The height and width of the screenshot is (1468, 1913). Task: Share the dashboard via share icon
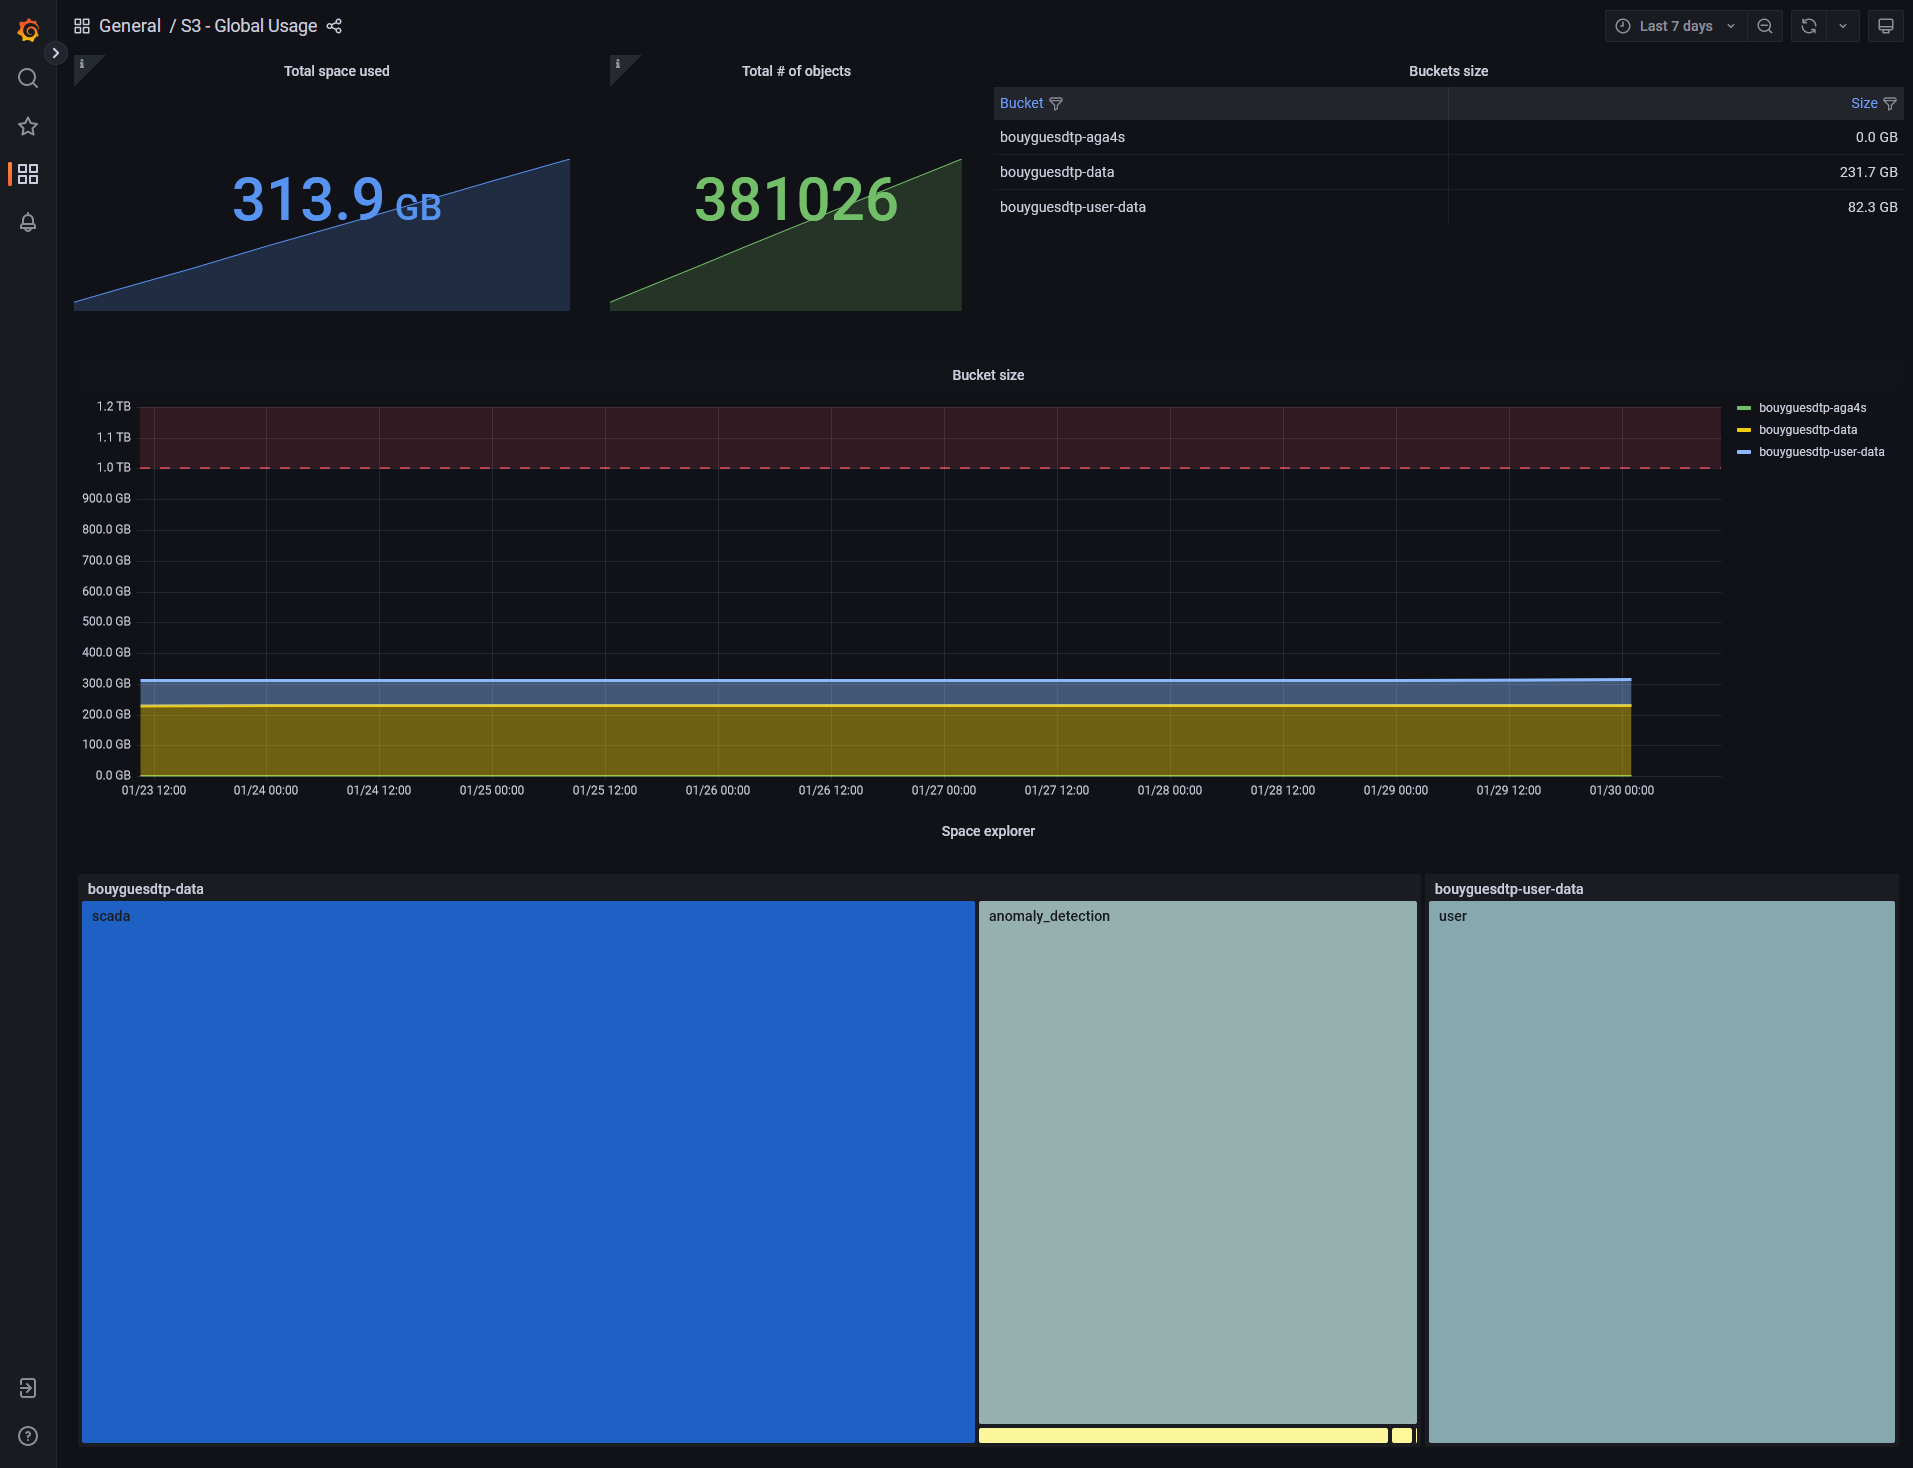334,26
